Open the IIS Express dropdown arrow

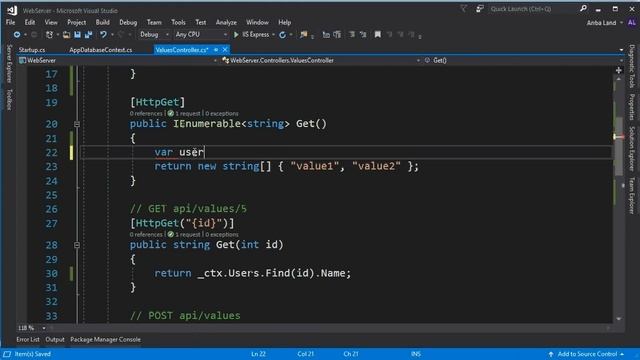tap(273, 35)
